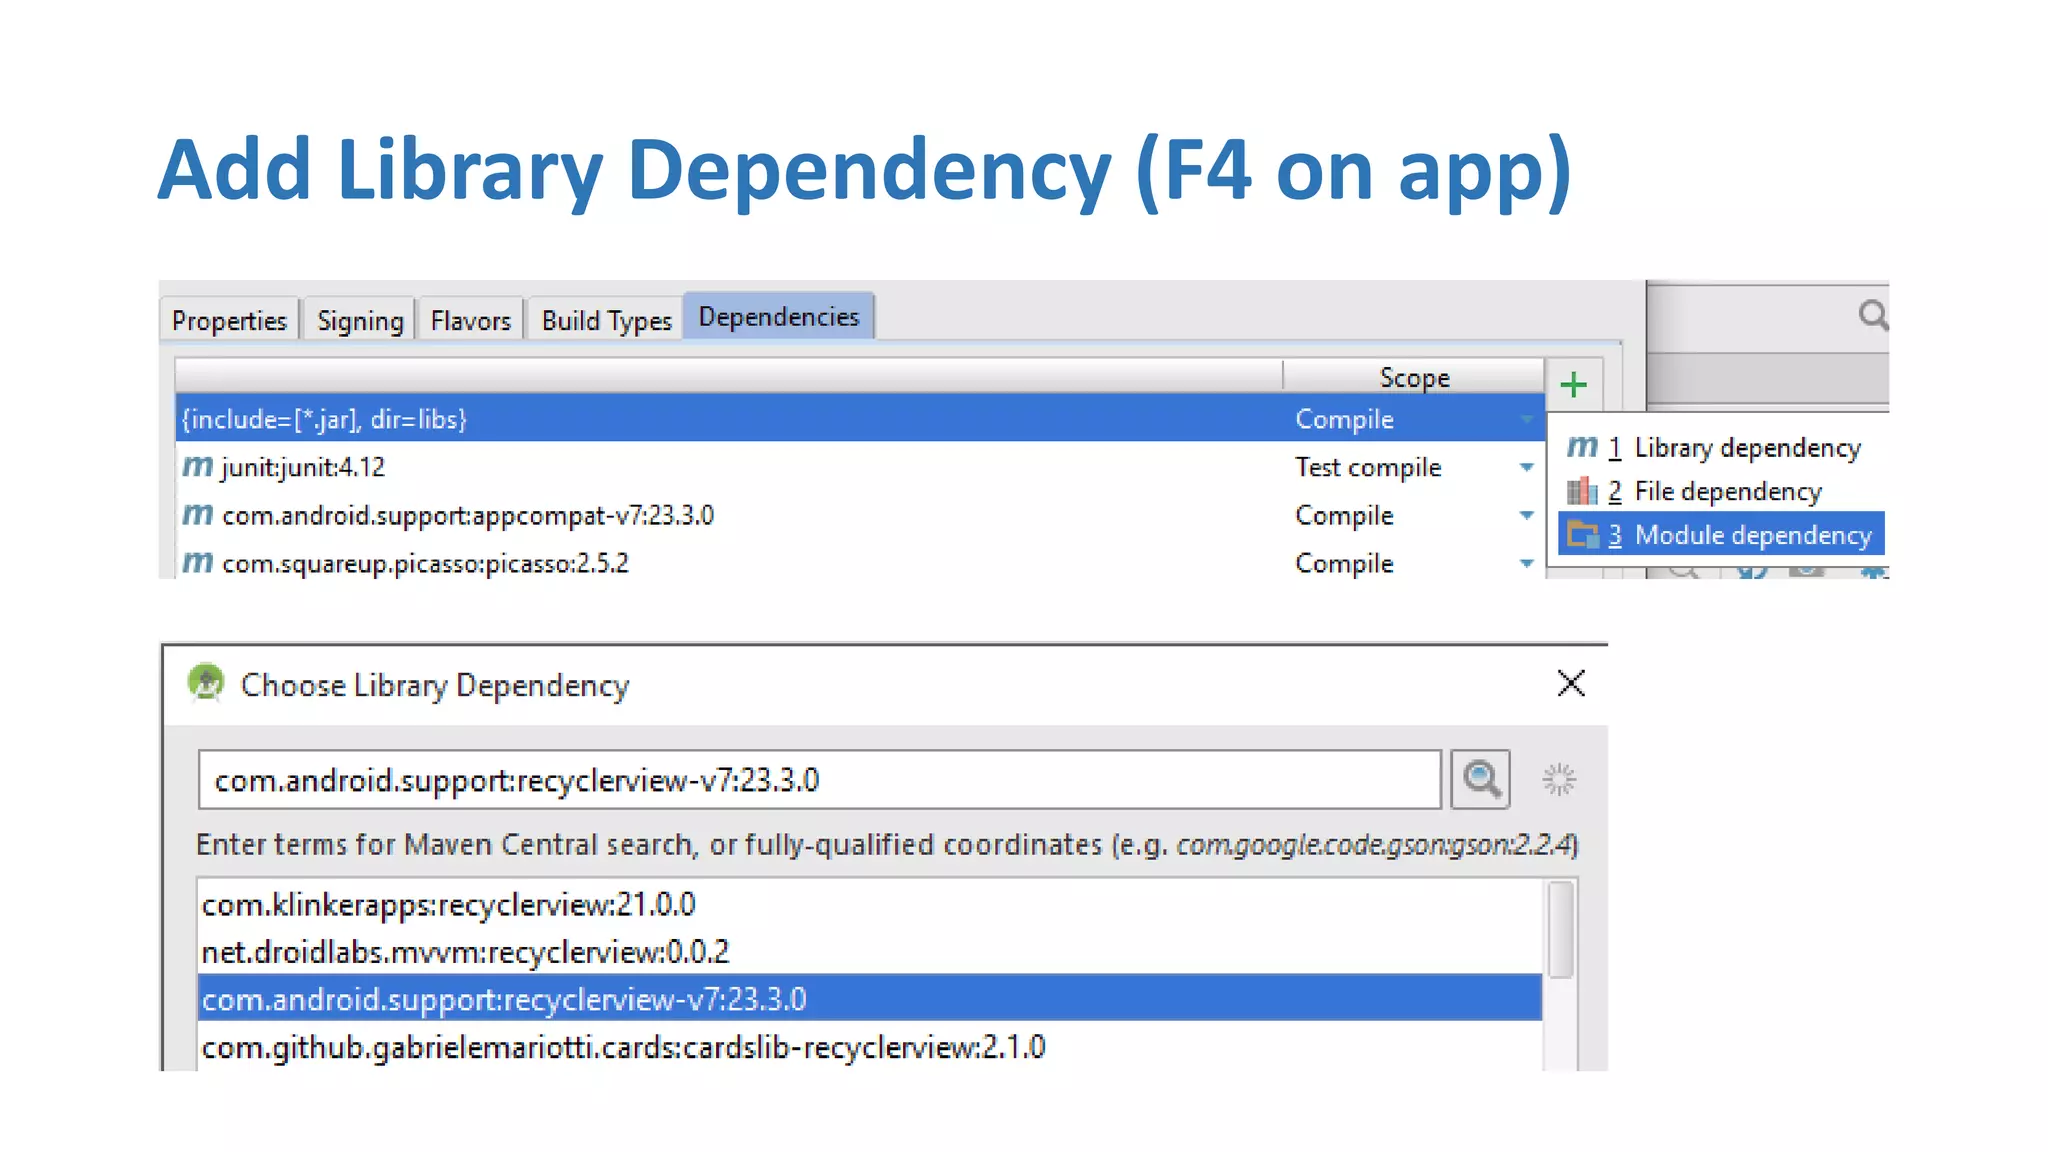Close the Choose Library Dependency dialog
This screenshot has width=2048, height=1152.
pyautogui.click(x=1571, y=683)
